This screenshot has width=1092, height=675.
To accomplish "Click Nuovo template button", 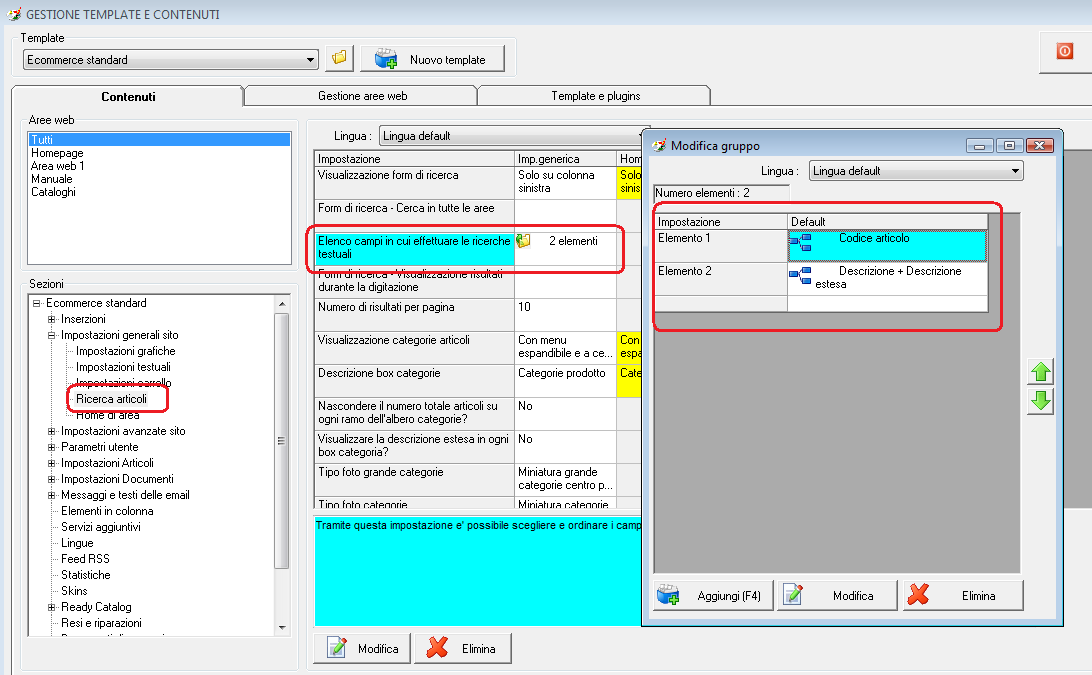I will pyautogui.click(x=432, y=59).
